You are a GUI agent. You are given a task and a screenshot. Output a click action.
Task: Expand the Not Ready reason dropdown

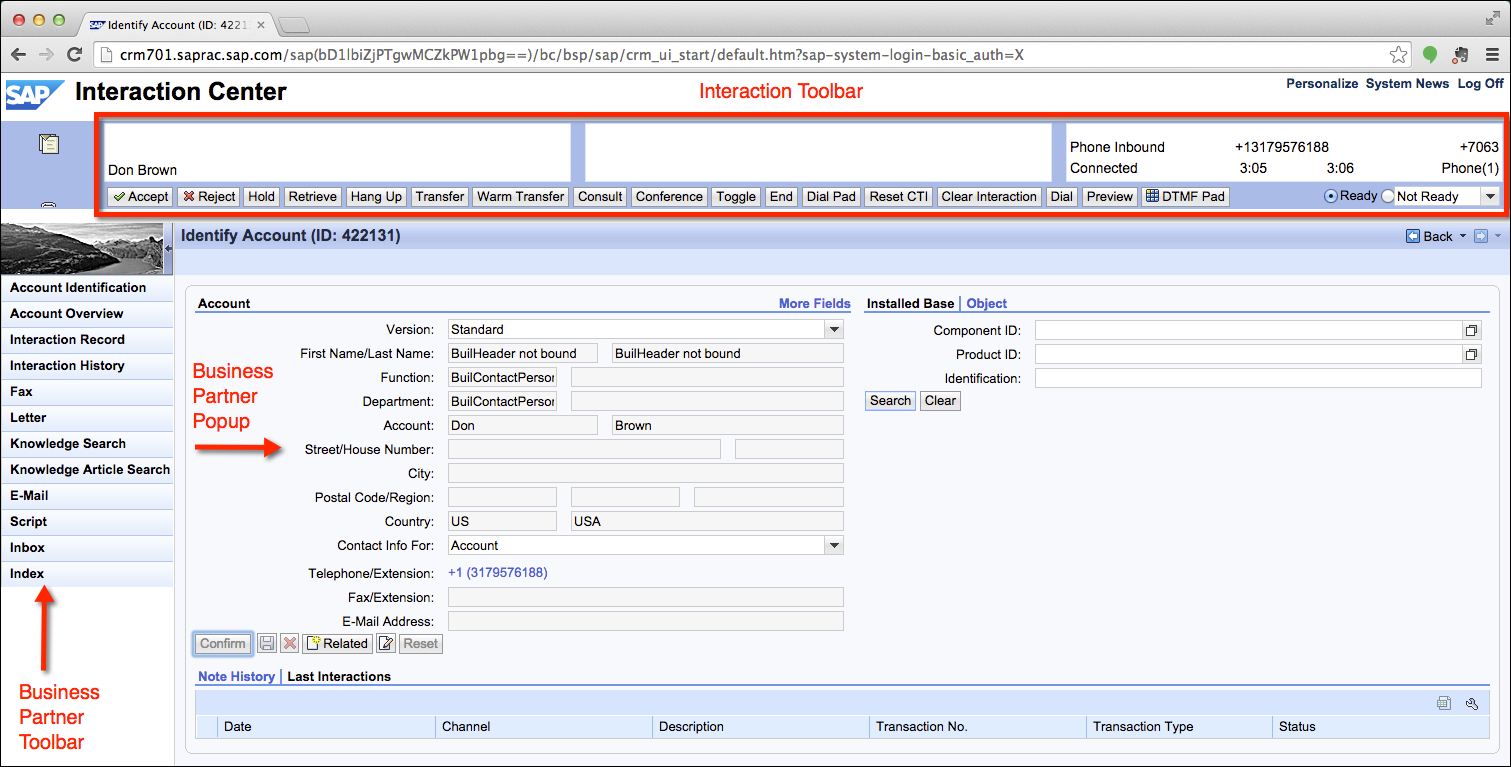pos(1490,197)
